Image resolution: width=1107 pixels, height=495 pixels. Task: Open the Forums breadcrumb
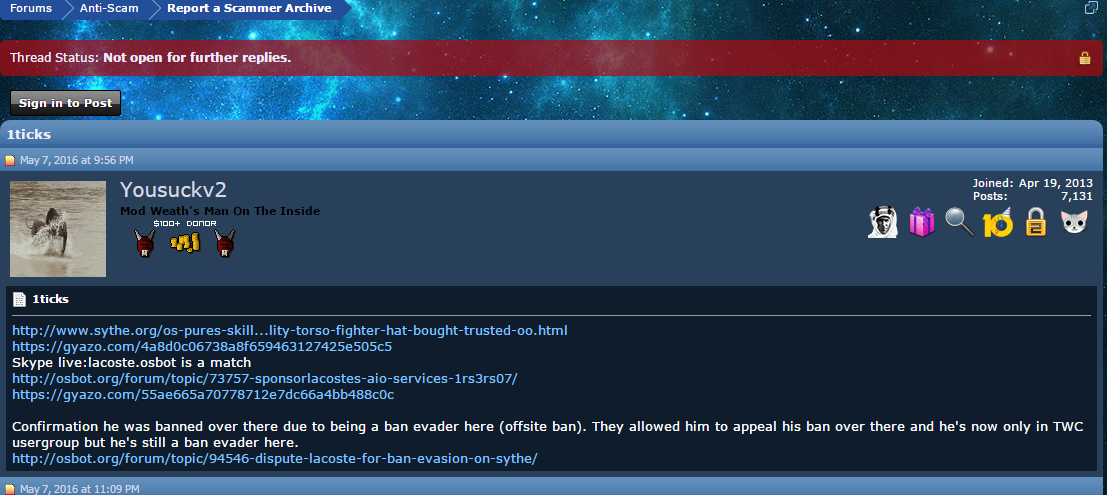(31, 8)
